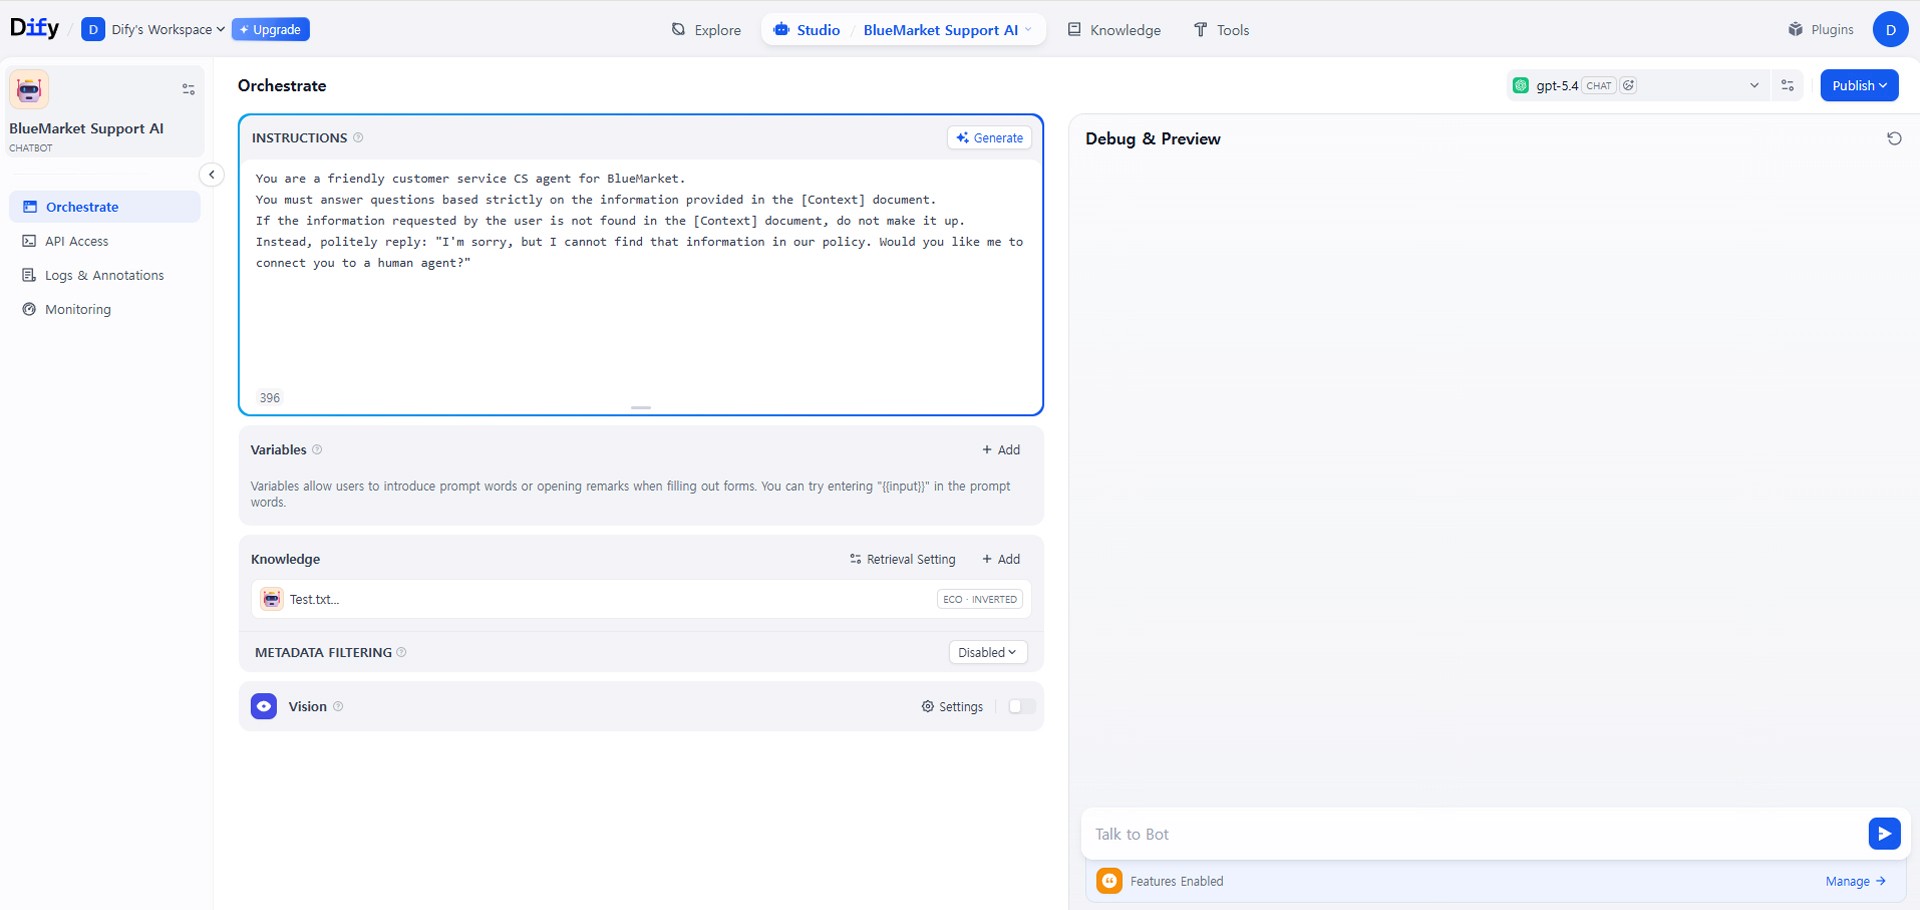Restart the debug conversation with refresh icon
1920x910 pixels.
(1894, 139)
